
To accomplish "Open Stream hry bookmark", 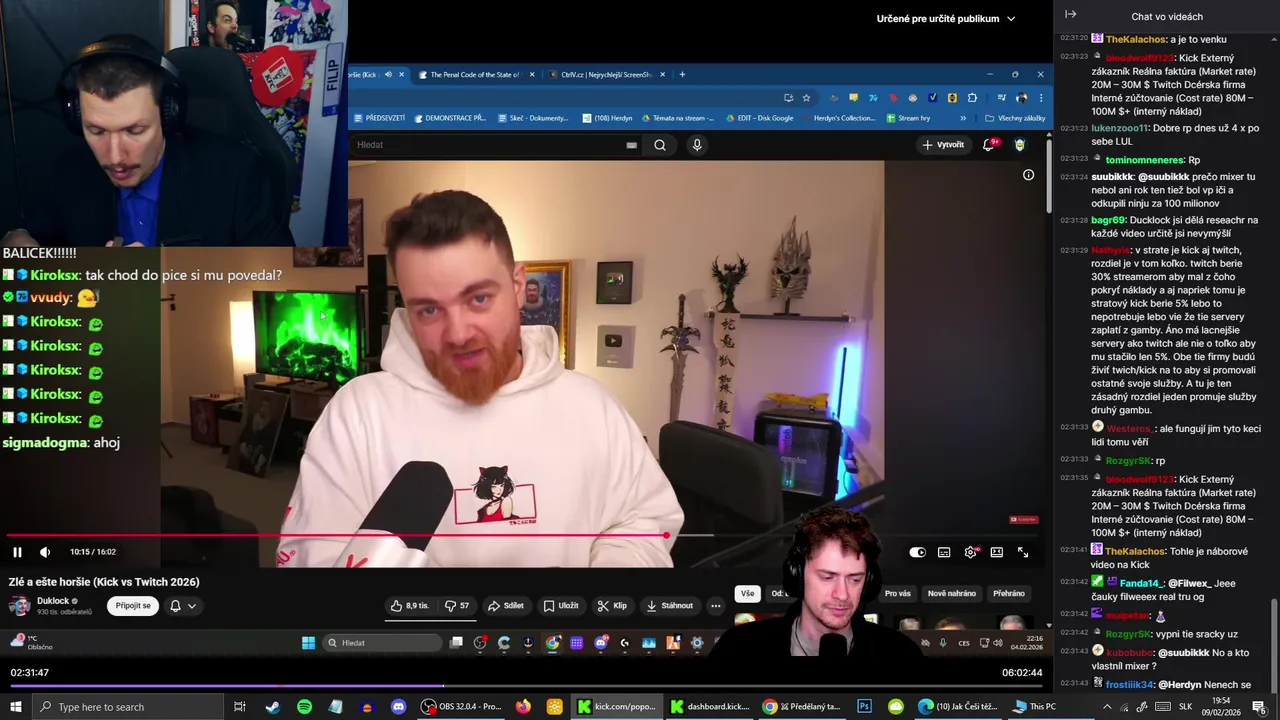I will click(908, 118).
